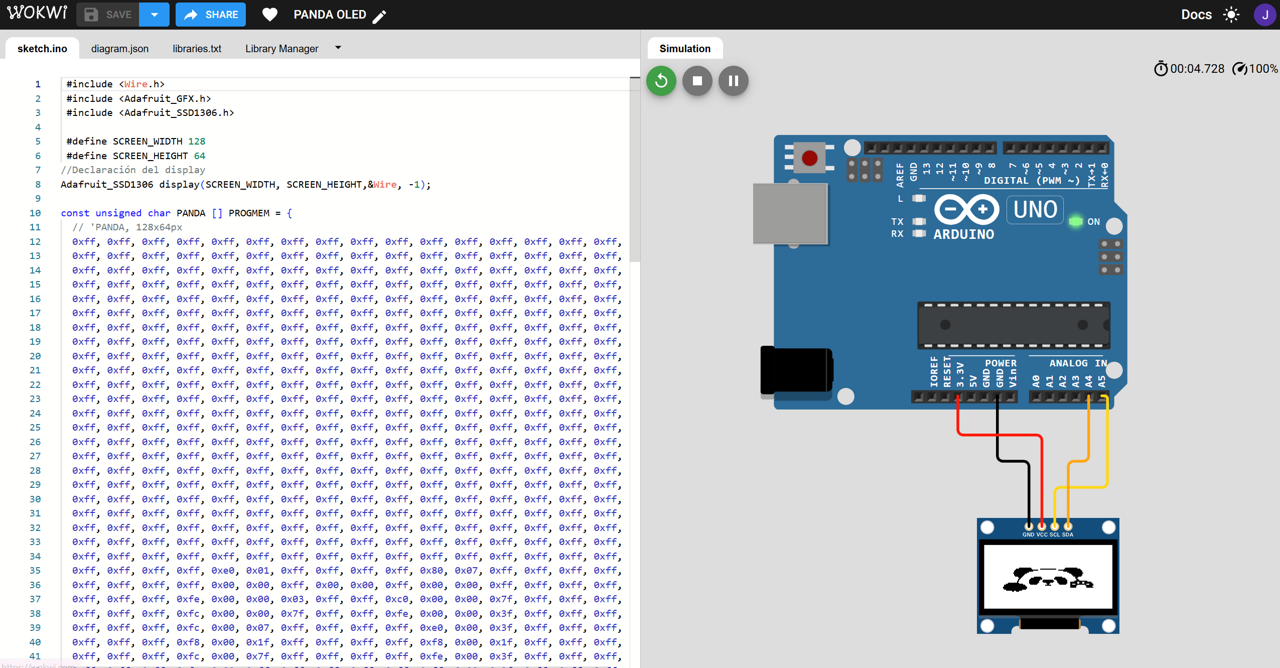Click line number 10 in editor
This screenshot has width=1280, height=668.
[35, 213]
